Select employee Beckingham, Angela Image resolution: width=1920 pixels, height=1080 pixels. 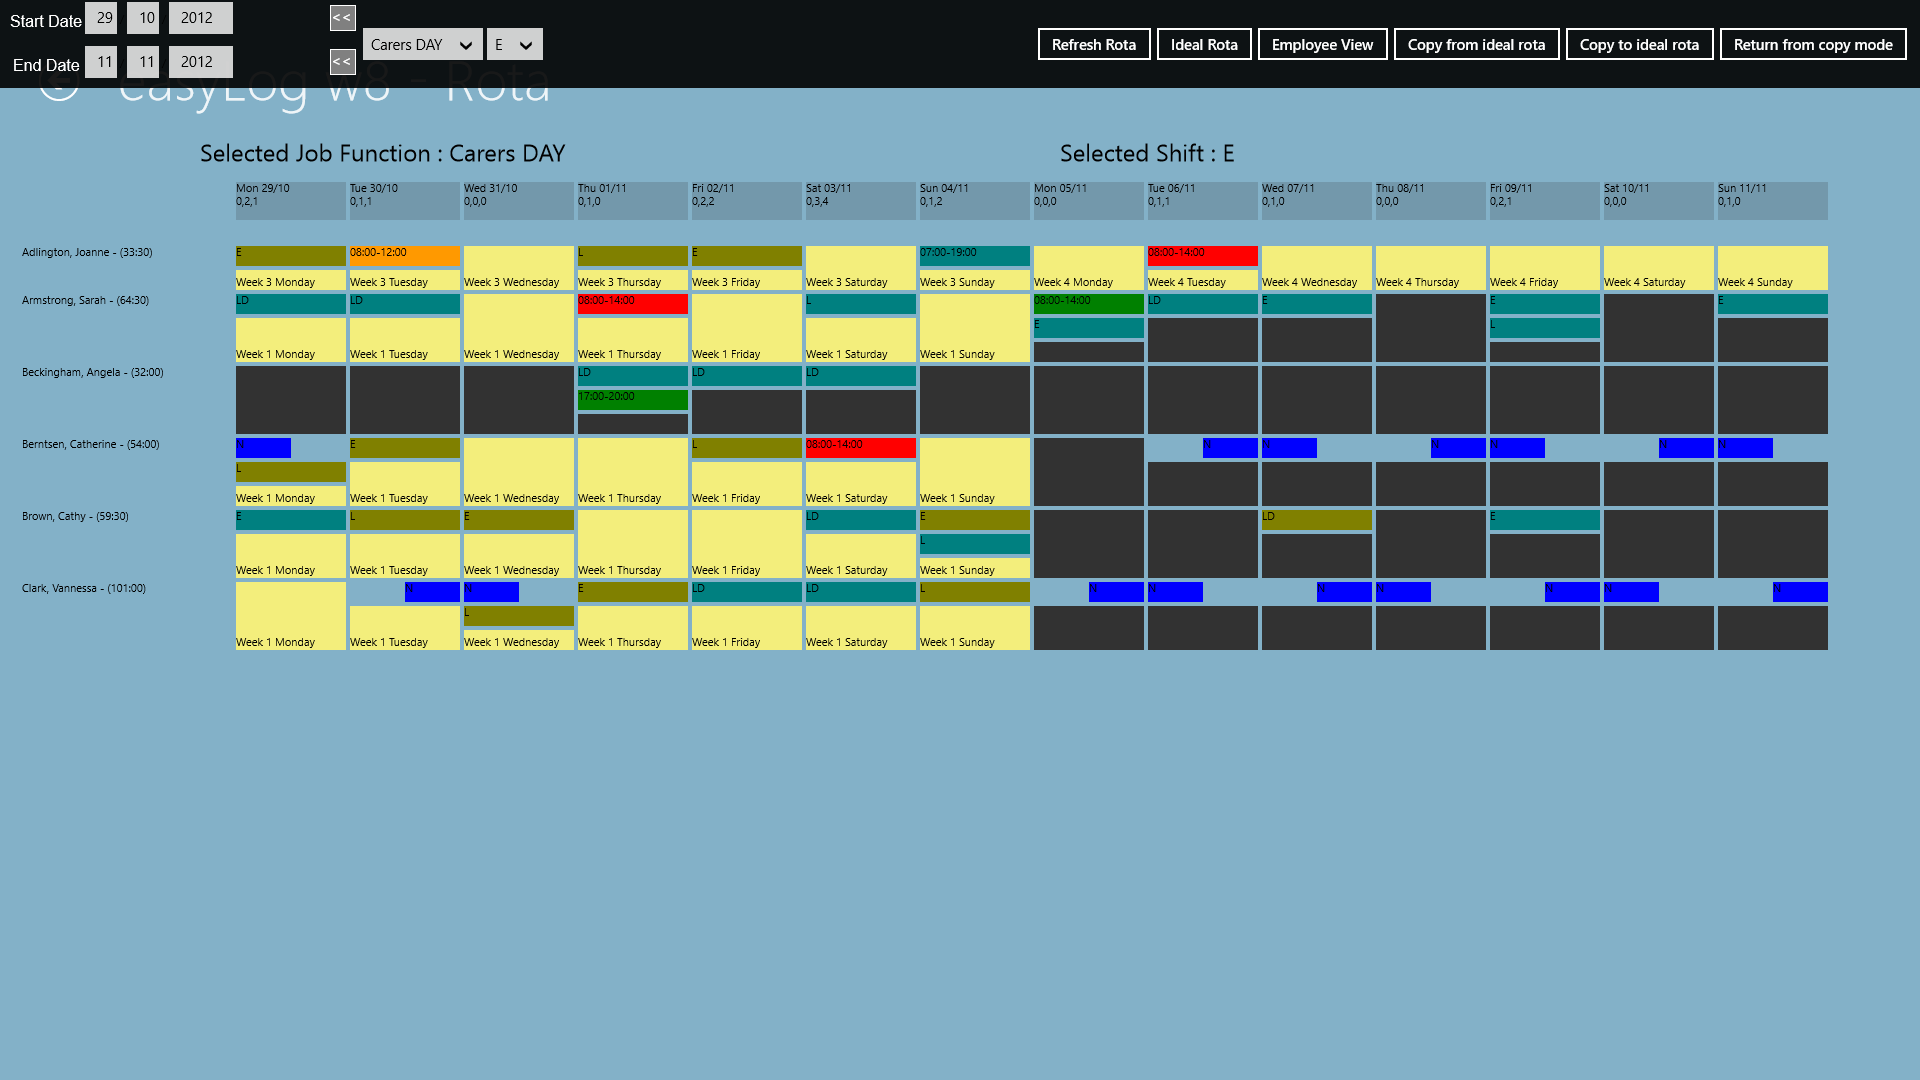point(92,372)
